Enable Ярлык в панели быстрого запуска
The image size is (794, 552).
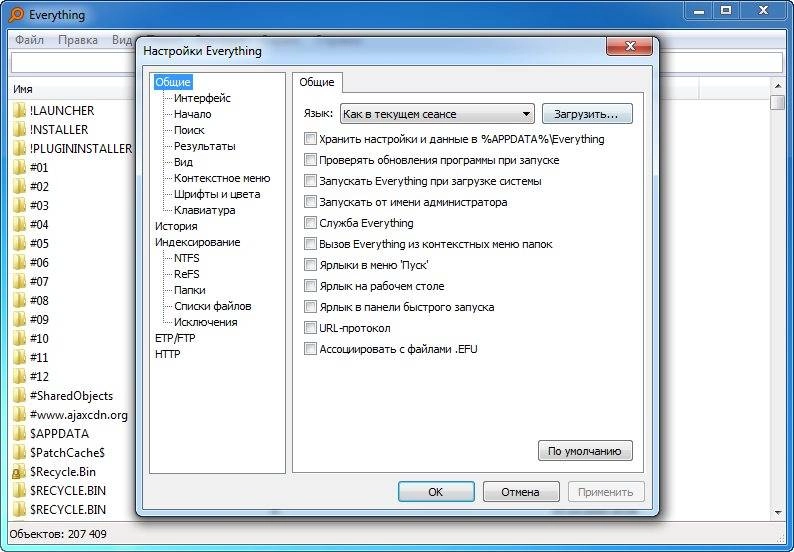pyautogui.click(x=310, y=307)
